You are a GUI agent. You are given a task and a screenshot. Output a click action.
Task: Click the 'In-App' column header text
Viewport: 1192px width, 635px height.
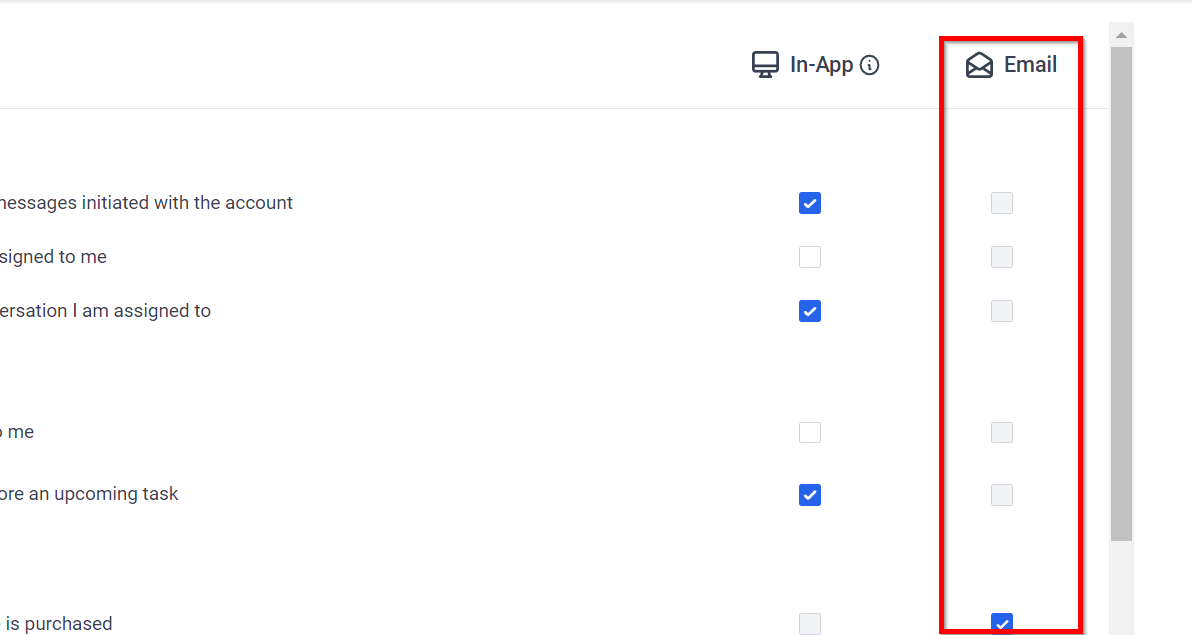click(x=822, y=65)
